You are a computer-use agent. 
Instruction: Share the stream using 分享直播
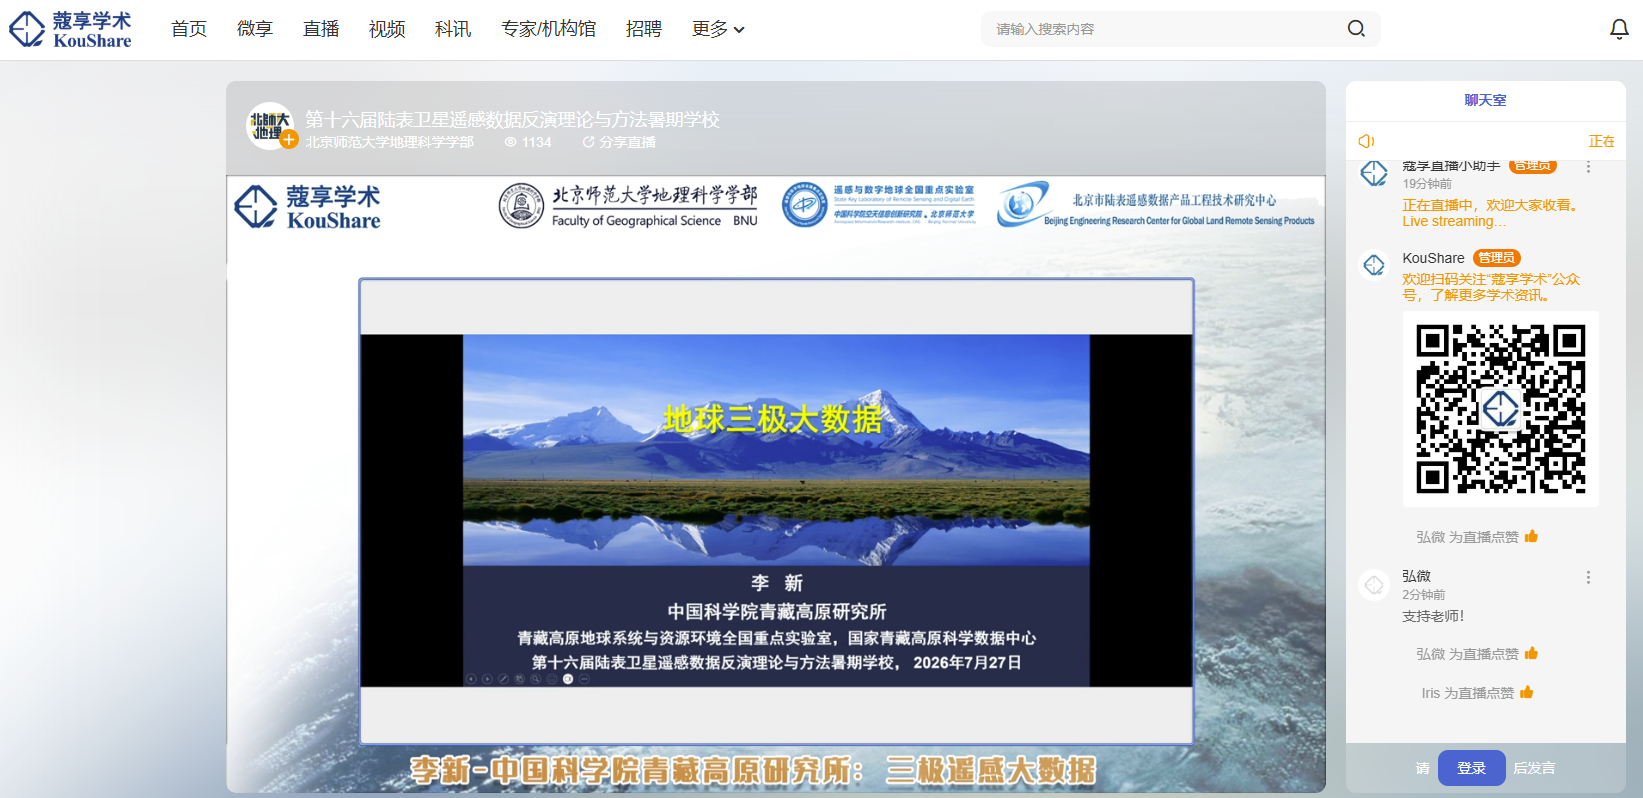(619, 142)
